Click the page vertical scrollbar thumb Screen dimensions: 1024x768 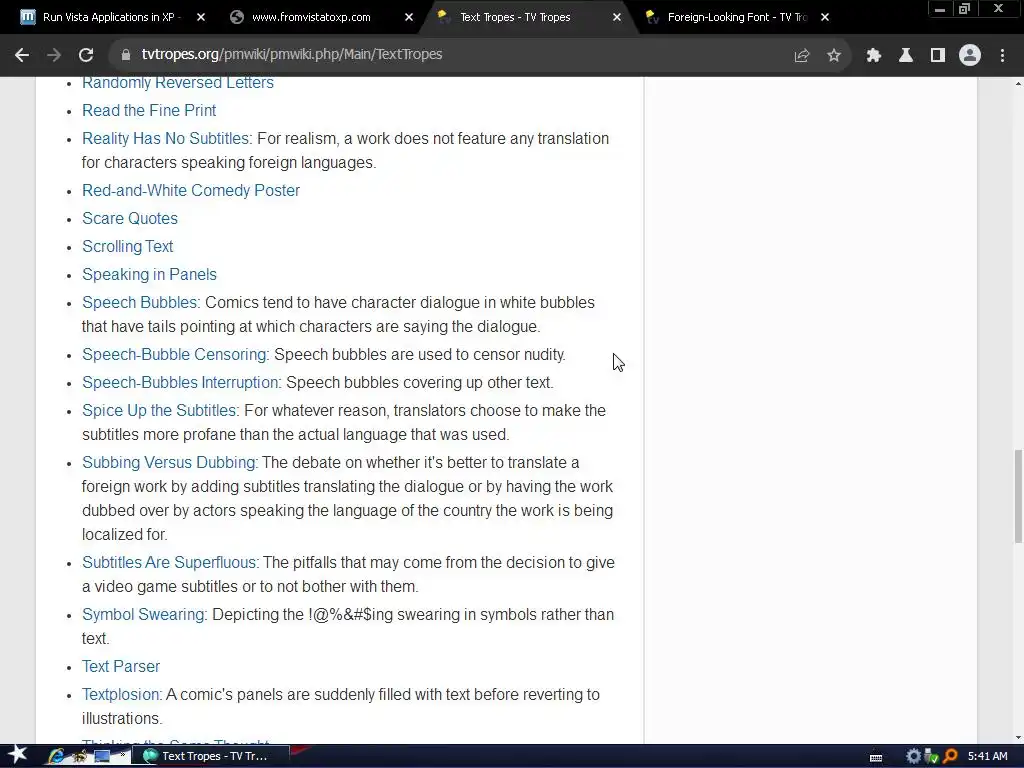tap(1017, 496)
